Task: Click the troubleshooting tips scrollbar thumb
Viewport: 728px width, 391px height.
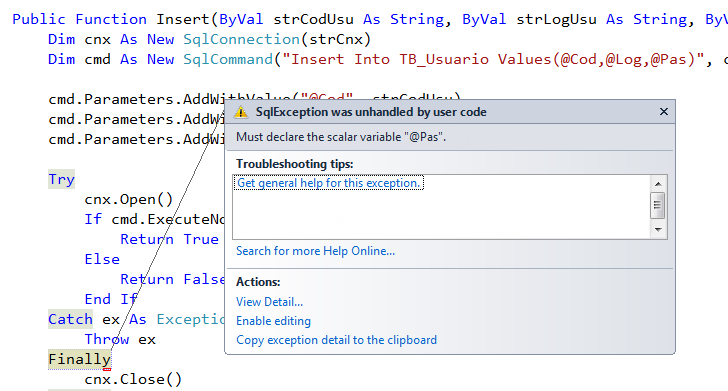Action: 657,205
